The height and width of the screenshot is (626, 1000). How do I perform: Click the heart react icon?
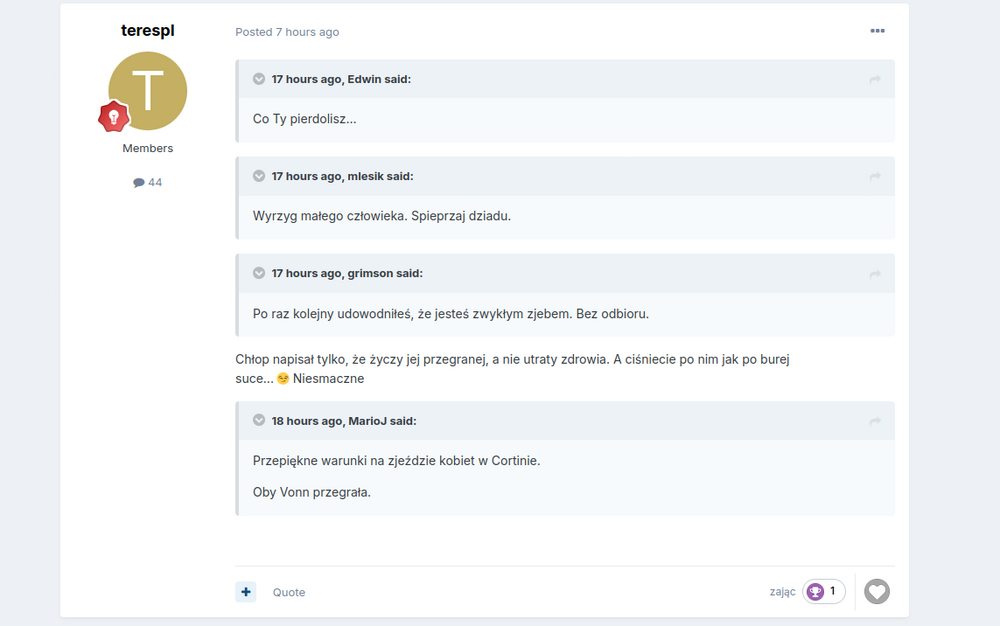(876, 592)
